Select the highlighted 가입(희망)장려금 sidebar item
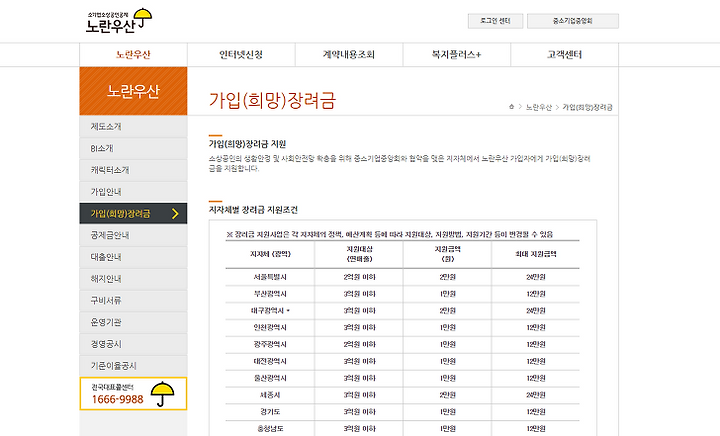Screen dimensions: 720x436 [133, 213]
